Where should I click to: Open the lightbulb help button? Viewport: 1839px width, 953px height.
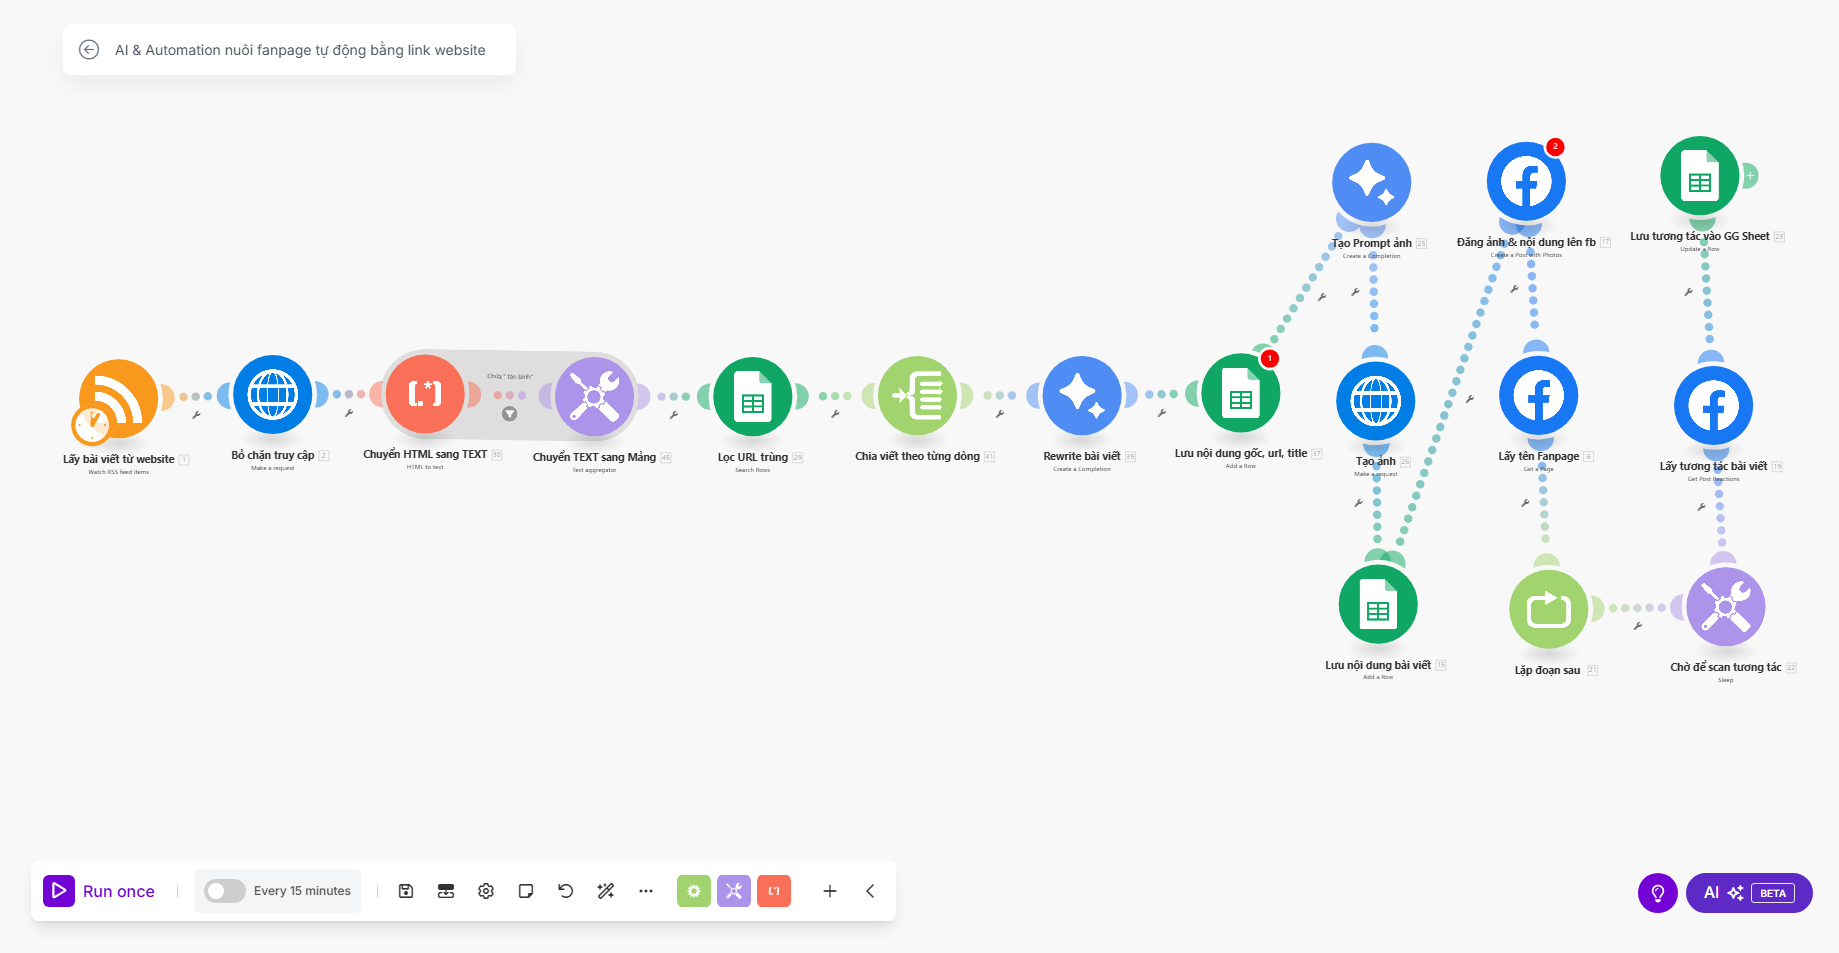tap(1658, 893)
